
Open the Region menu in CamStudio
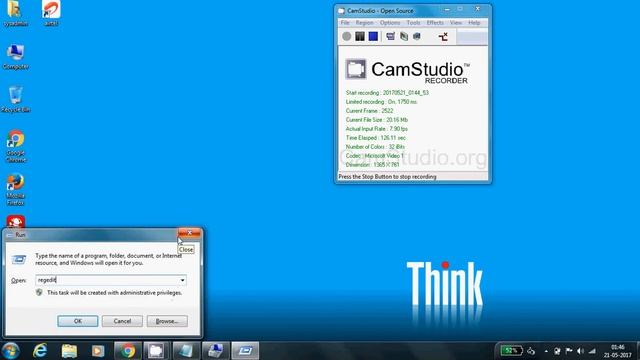[x=364, y=23]
